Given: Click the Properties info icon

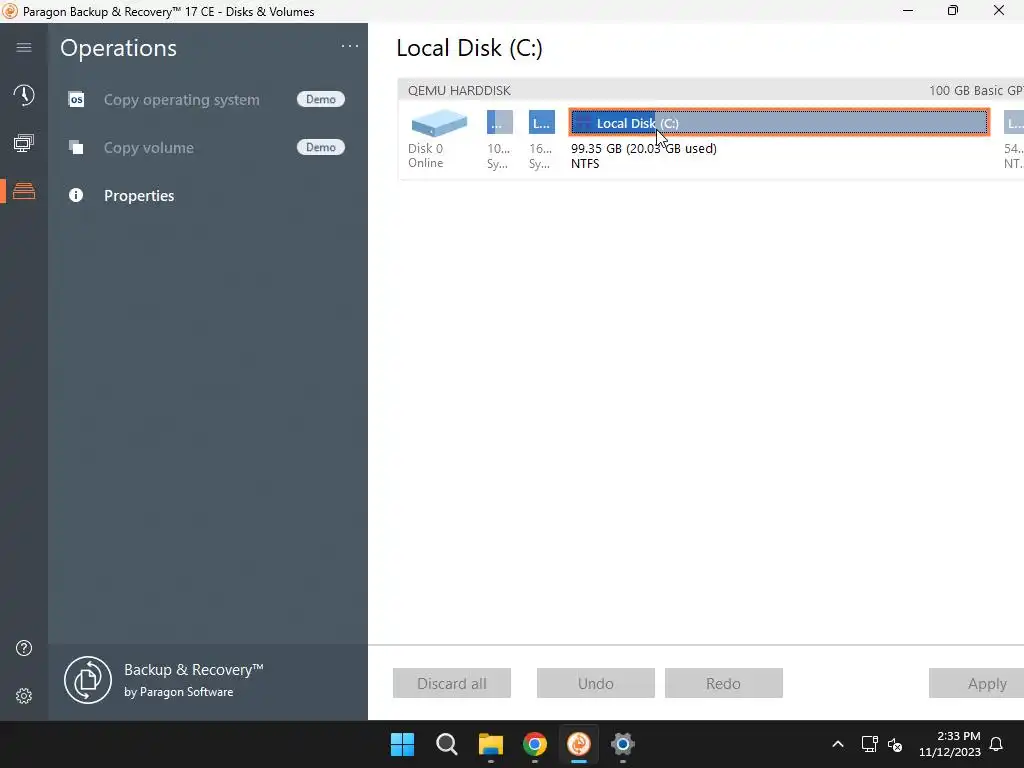Looking at the screenshot, I should coord(76,195).
